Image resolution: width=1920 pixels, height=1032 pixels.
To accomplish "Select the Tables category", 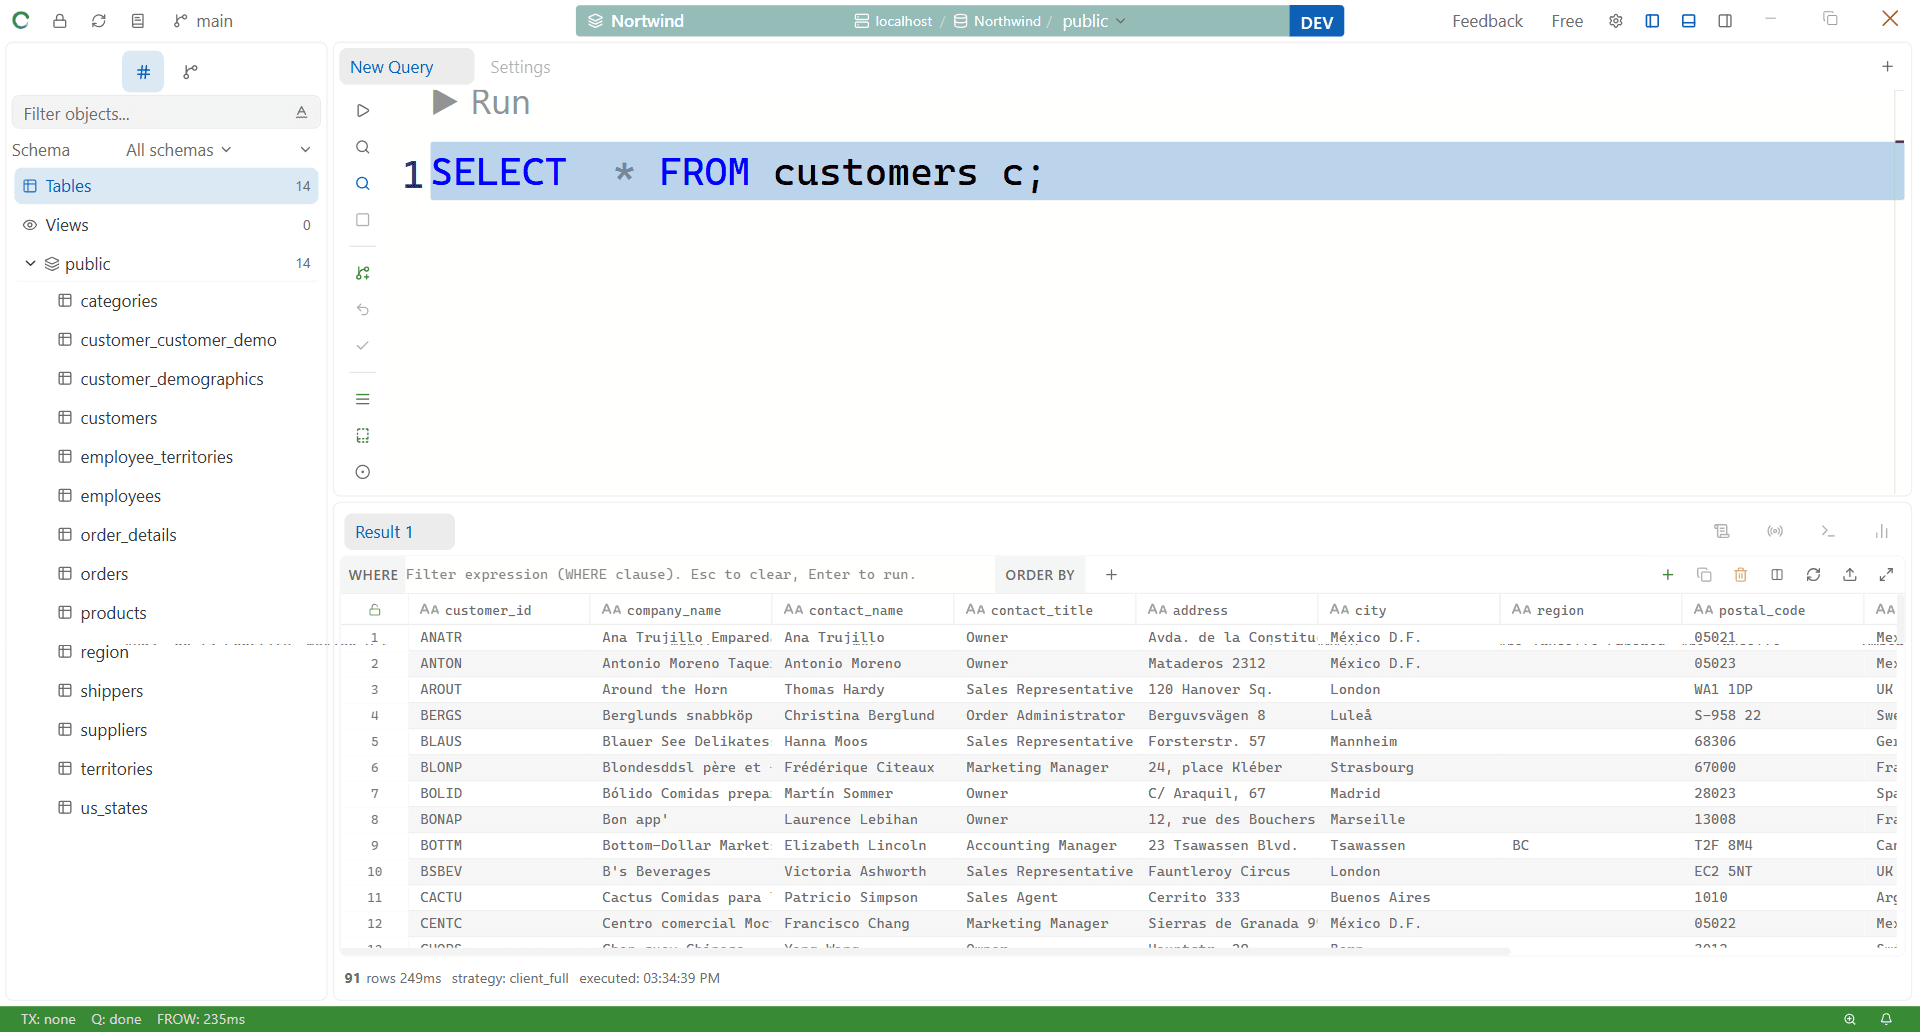I will tap(166, 186).
